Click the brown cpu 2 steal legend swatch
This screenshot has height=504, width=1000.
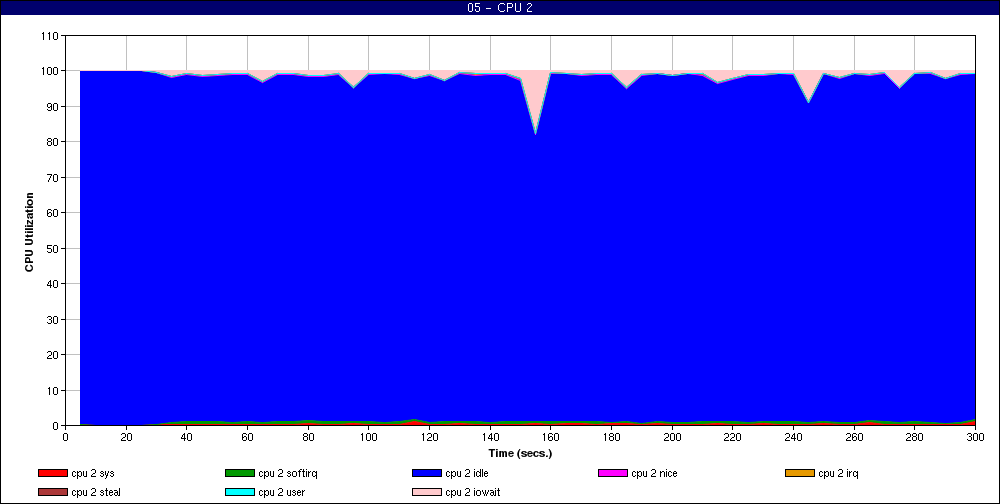point(53,493)
